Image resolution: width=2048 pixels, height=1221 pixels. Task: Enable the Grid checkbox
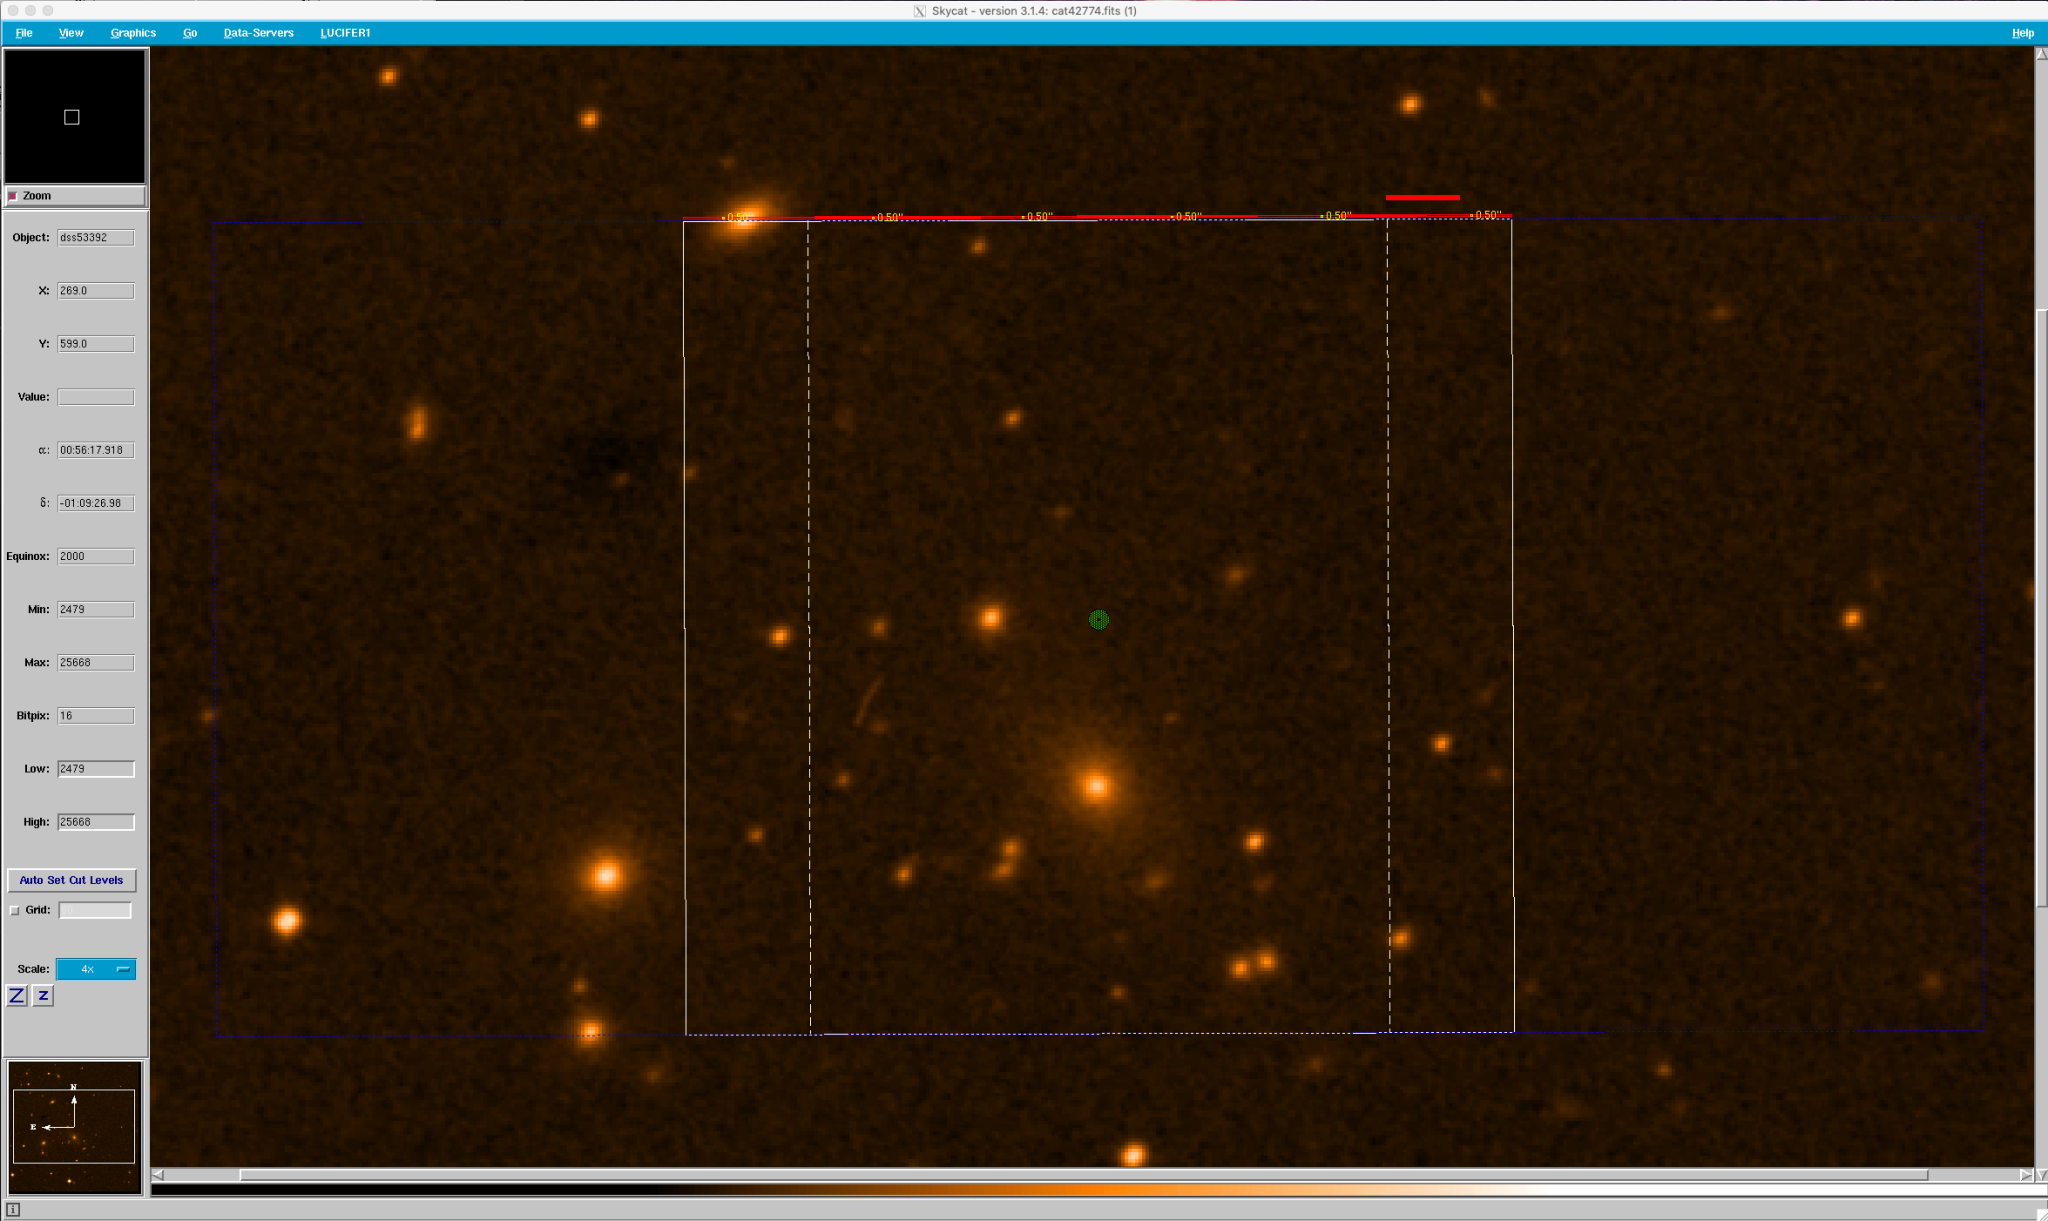coord(14,910)
